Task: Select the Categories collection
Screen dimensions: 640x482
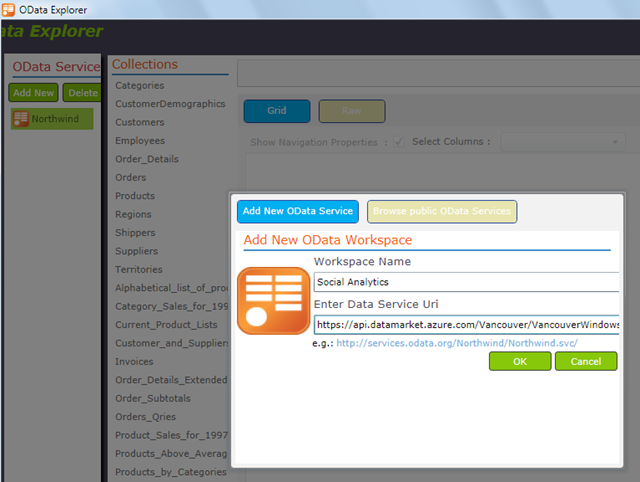Action: coord(140,85)
